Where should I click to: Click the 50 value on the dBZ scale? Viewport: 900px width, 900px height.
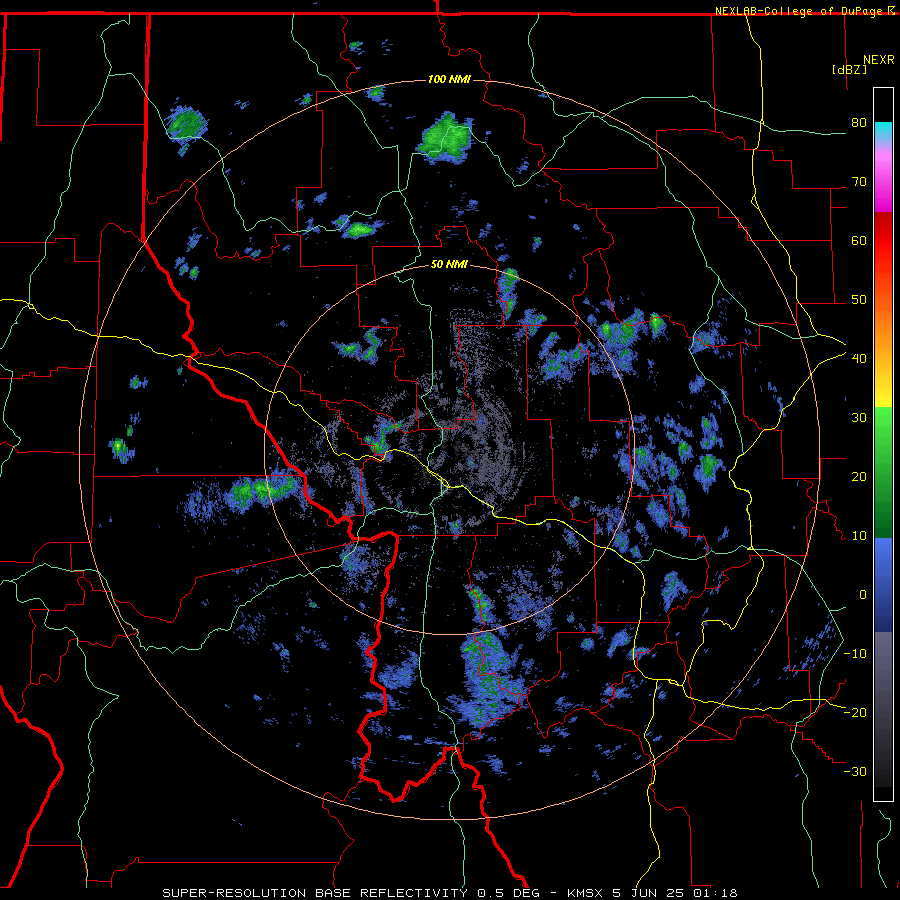[859, 300]
